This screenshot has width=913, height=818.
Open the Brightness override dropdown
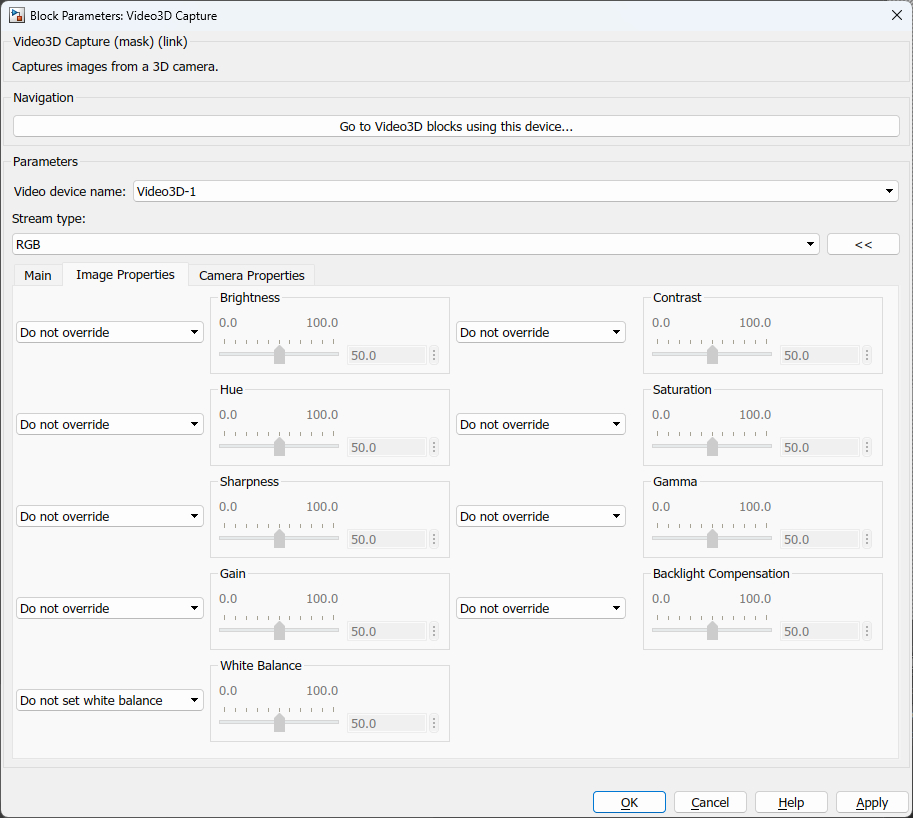click(109, 331)
